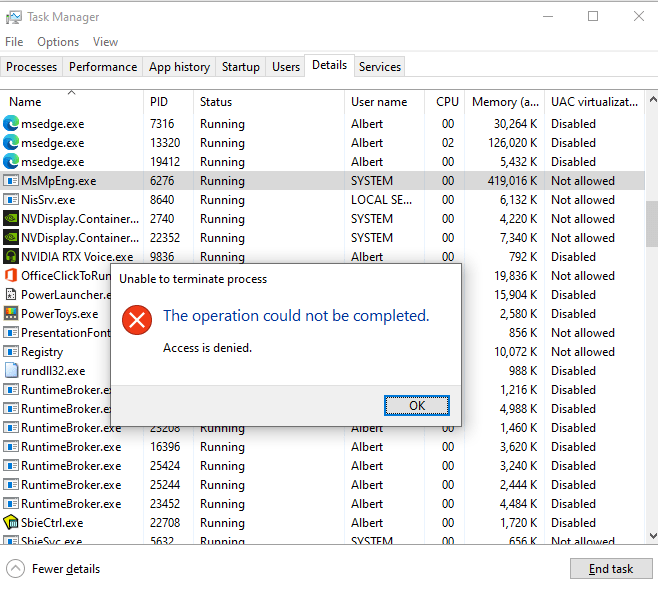Switch to the Services tab
This screenshot has height=590, width=658.
(x=380, y=67)
